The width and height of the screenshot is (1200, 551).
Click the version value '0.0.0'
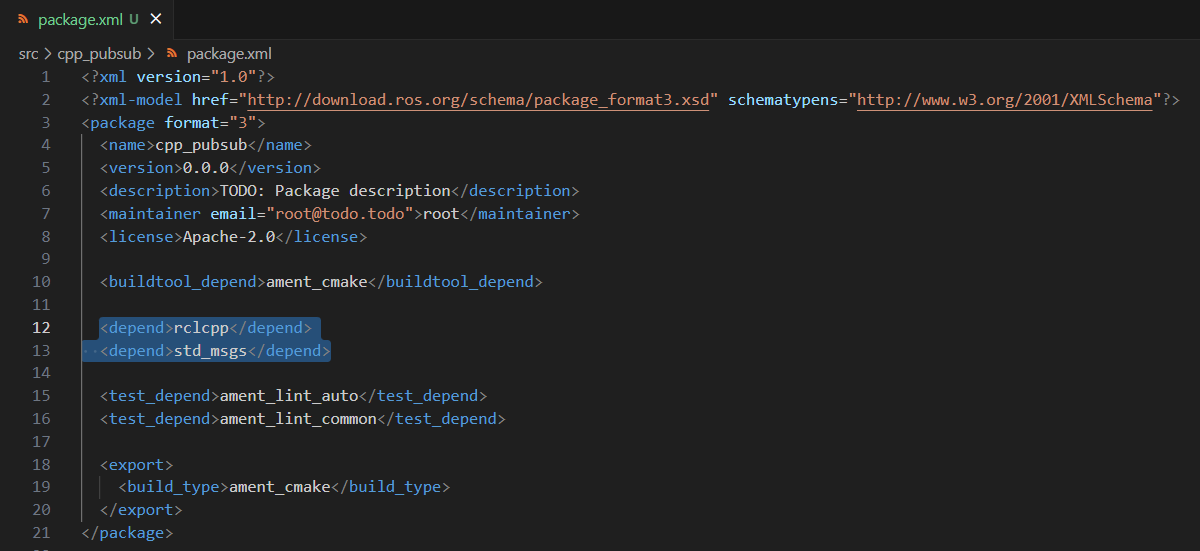click(x=205, y=168)
